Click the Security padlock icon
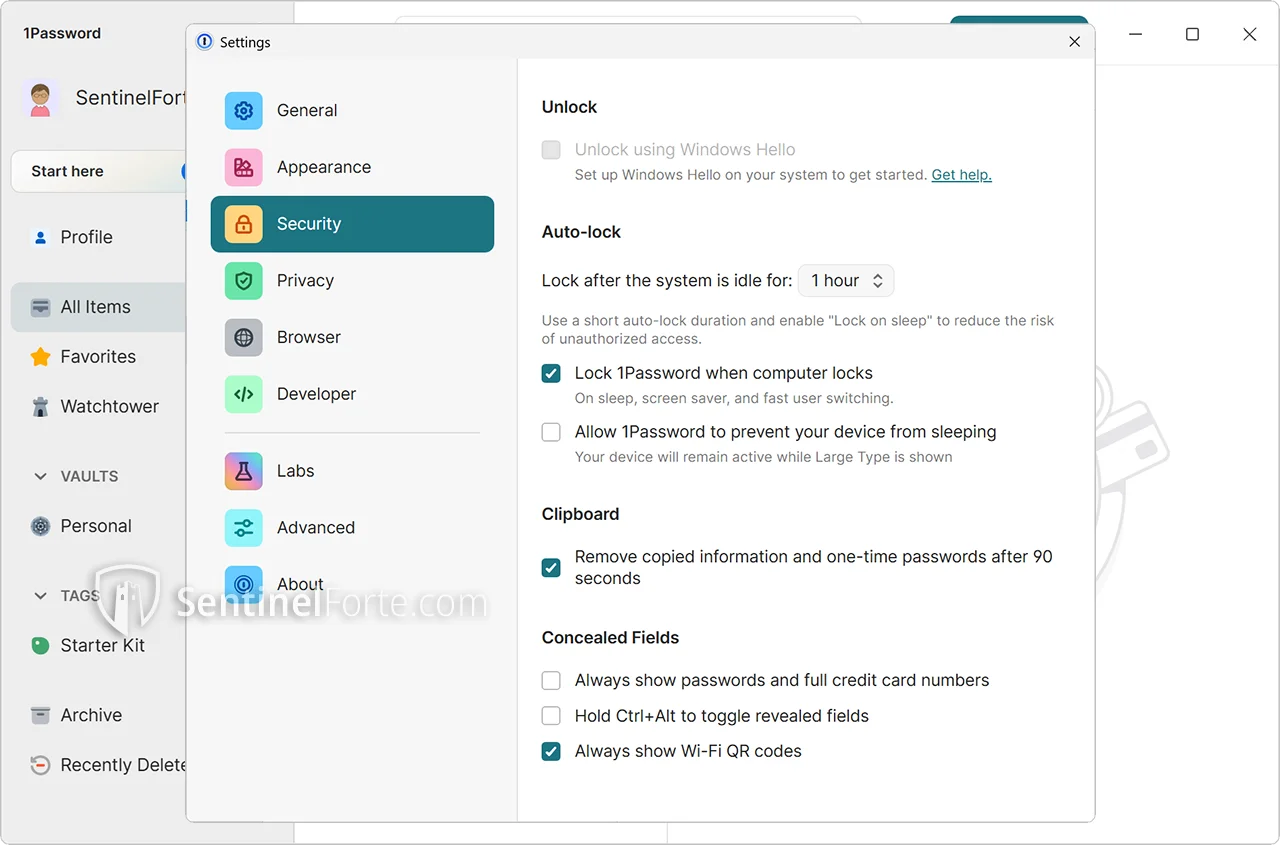Image resolution: width=1280 pixels, height=845 pixels. (244, 224)
